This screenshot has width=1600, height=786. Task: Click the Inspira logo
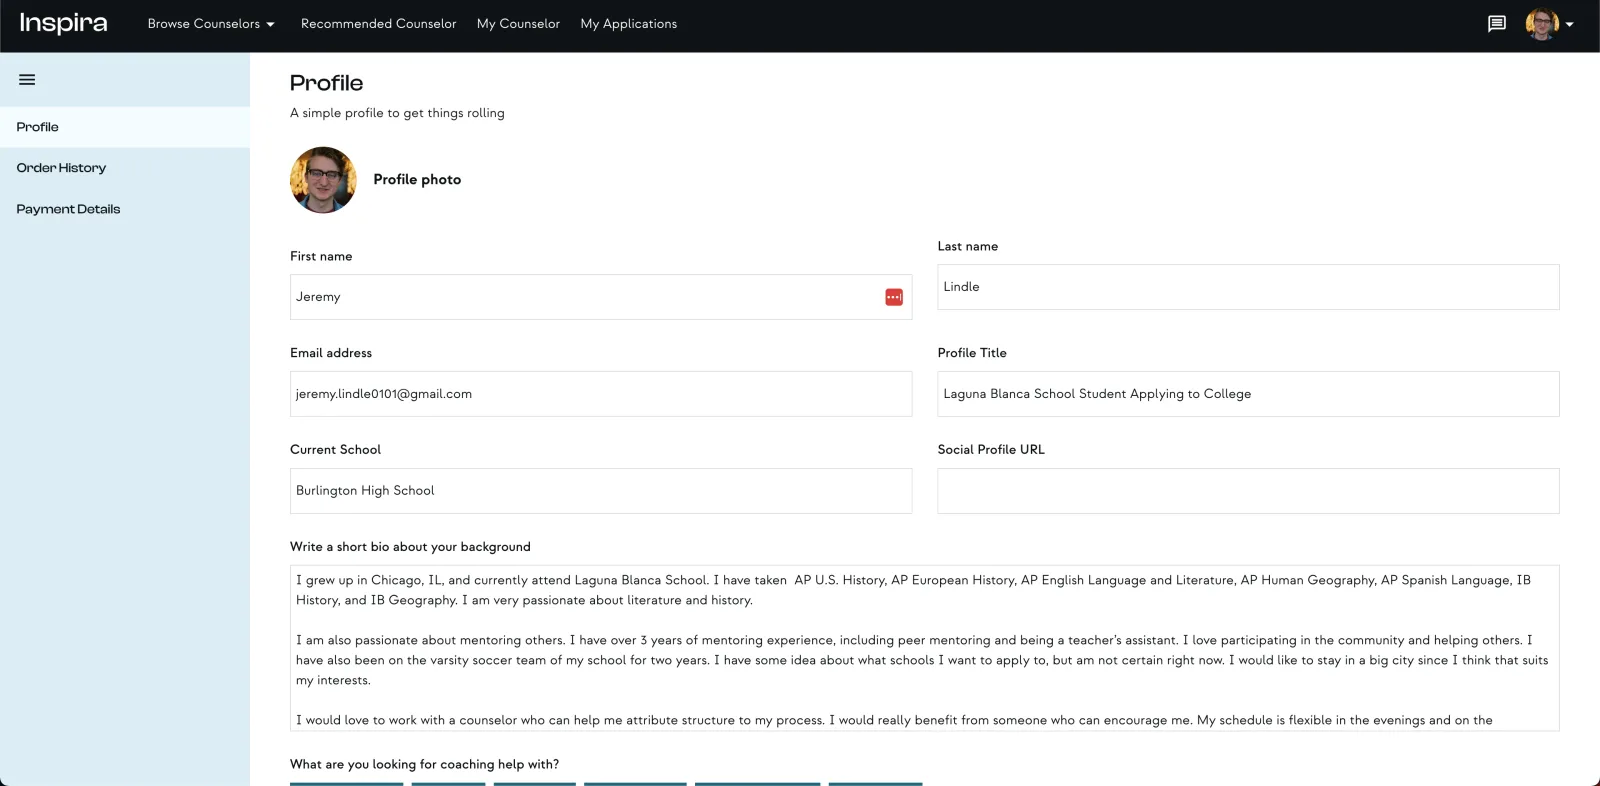(x=63, y=23)
